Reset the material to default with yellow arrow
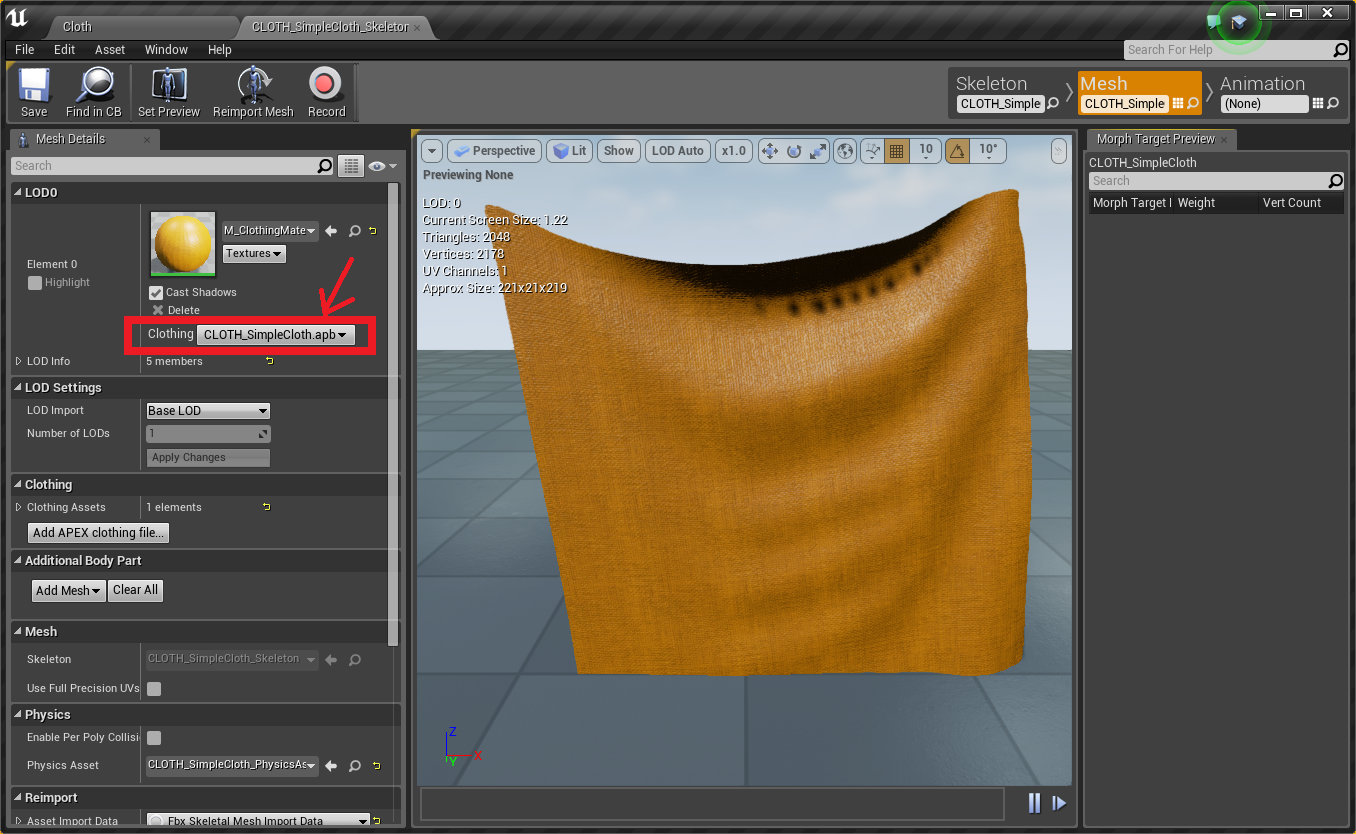The image size is (1356, 834). tap(373, 231)
